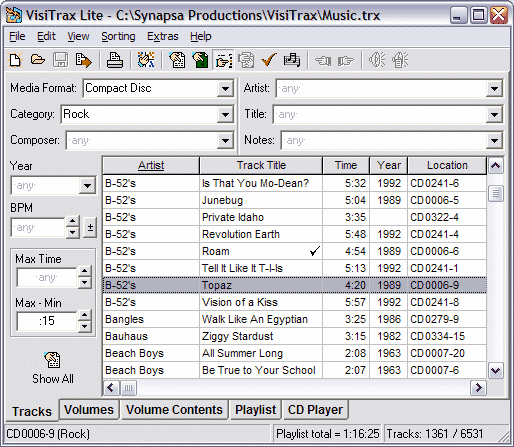
Task: Expand the Artist filter dropdown
Action: (494, 88)
